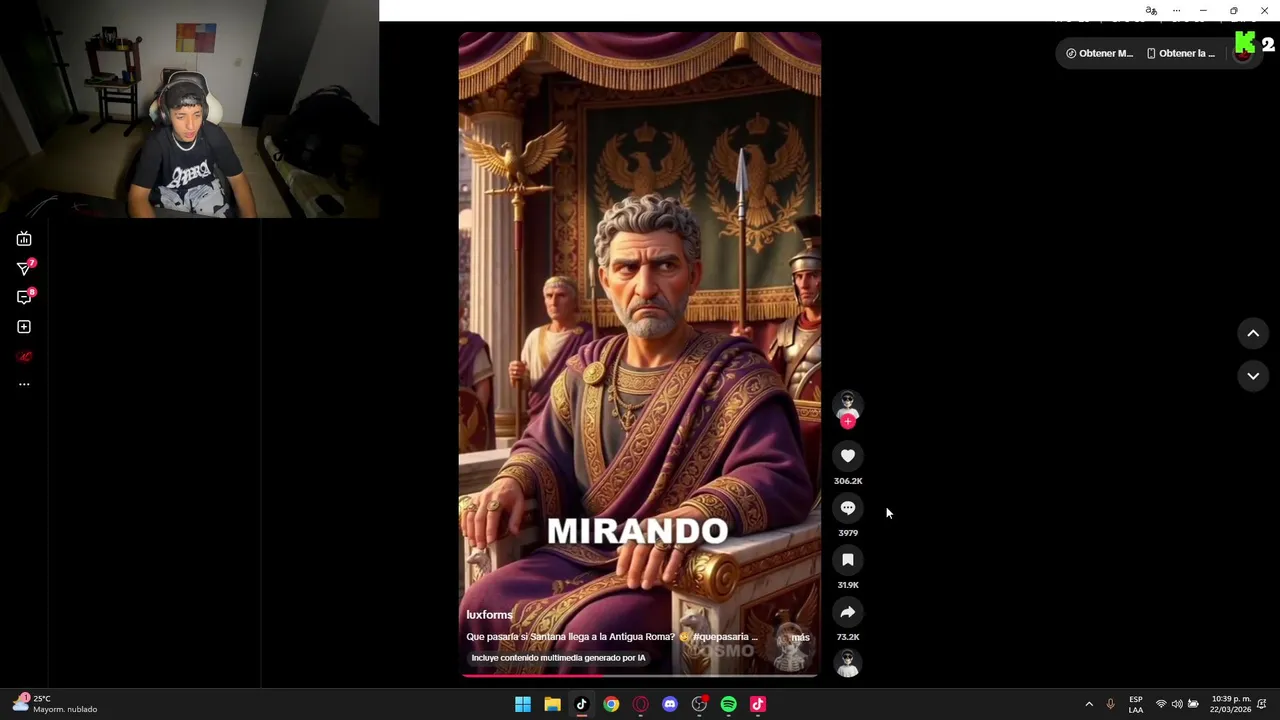
Task: Open the activity inbox icon with badge 8
Action: coord(24,297)
